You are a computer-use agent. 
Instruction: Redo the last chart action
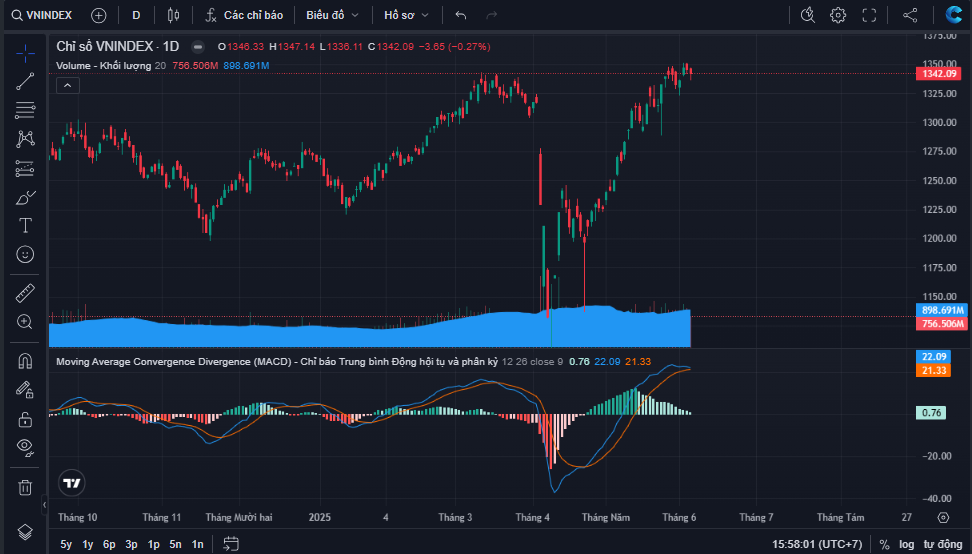492,15
